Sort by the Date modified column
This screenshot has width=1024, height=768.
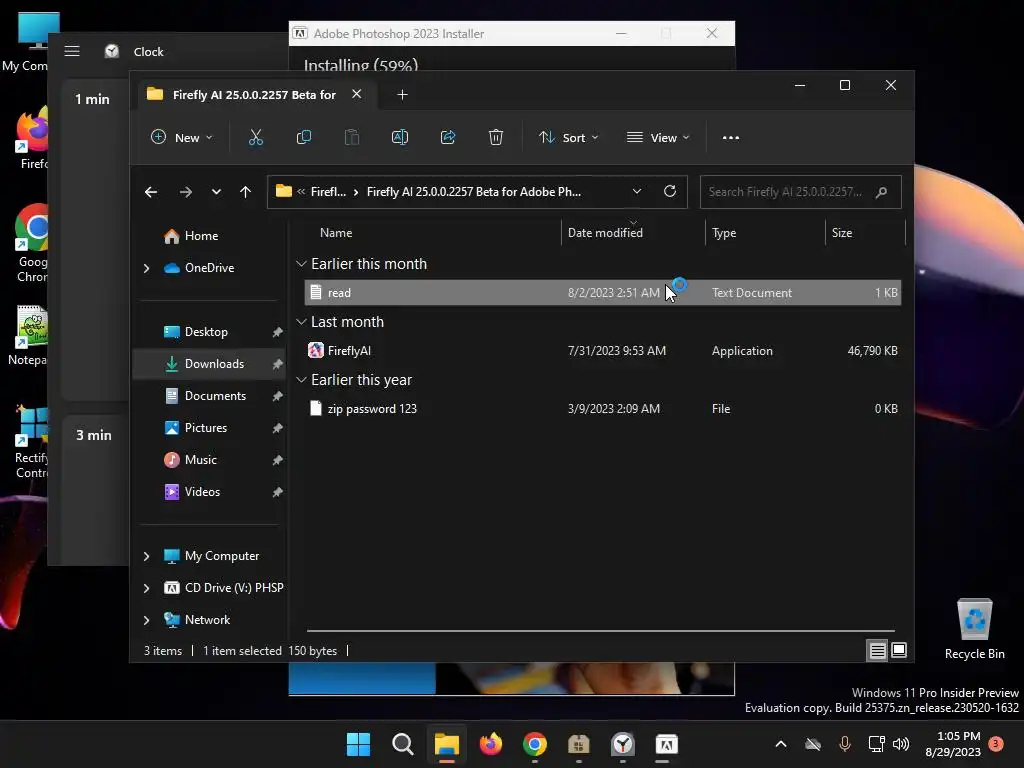[x=605, y=232]
